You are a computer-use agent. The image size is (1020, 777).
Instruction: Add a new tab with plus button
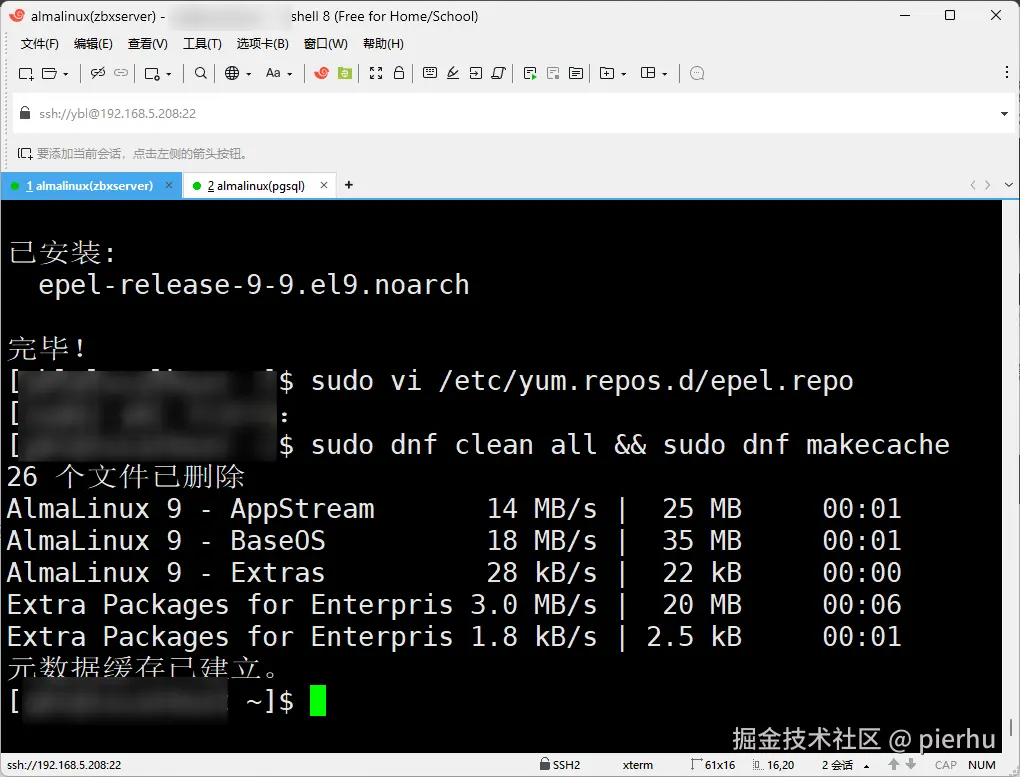tap(349, 185)
